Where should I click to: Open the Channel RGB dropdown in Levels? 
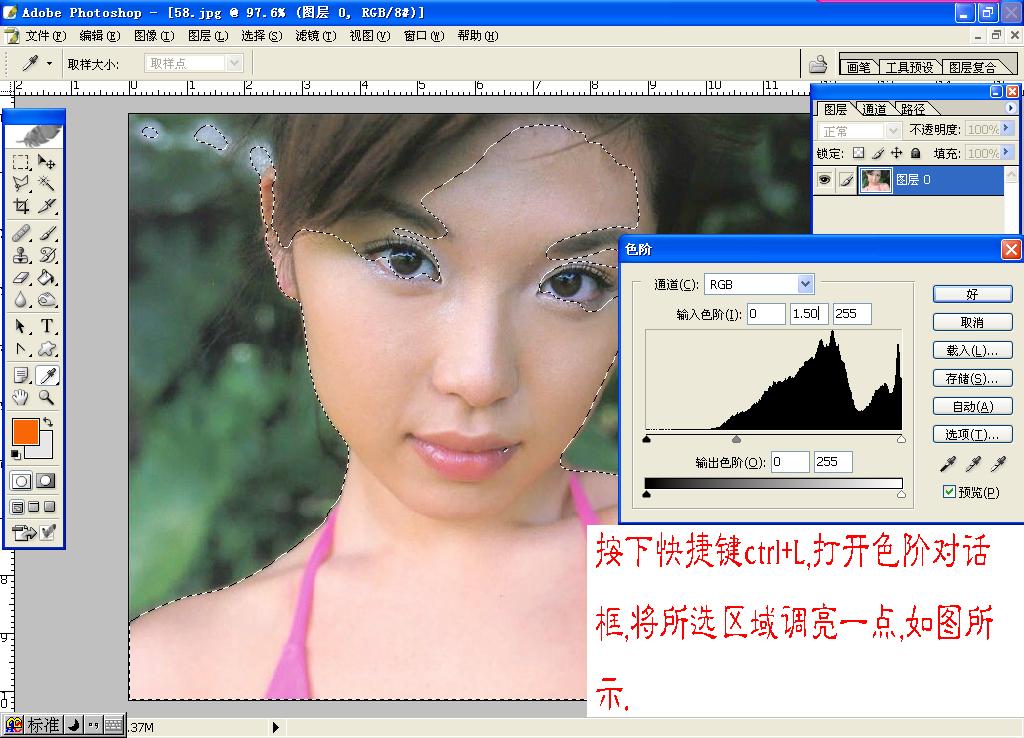(805, 284)
